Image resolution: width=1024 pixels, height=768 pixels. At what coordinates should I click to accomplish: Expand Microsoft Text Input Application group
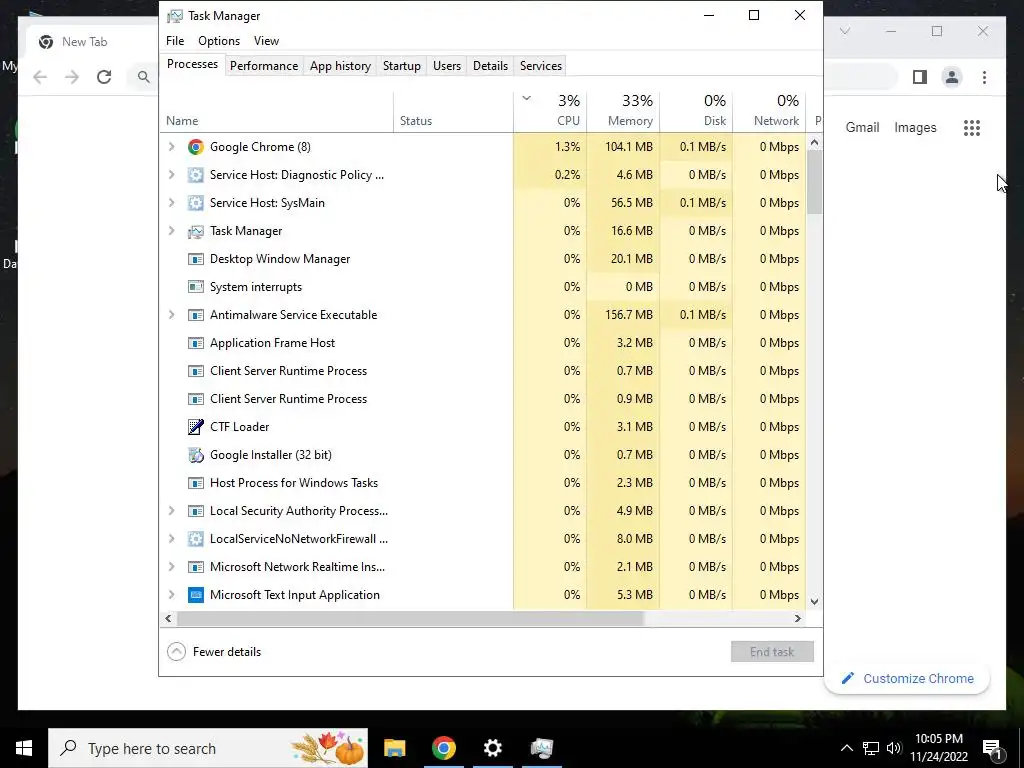[x=172, y=595]
